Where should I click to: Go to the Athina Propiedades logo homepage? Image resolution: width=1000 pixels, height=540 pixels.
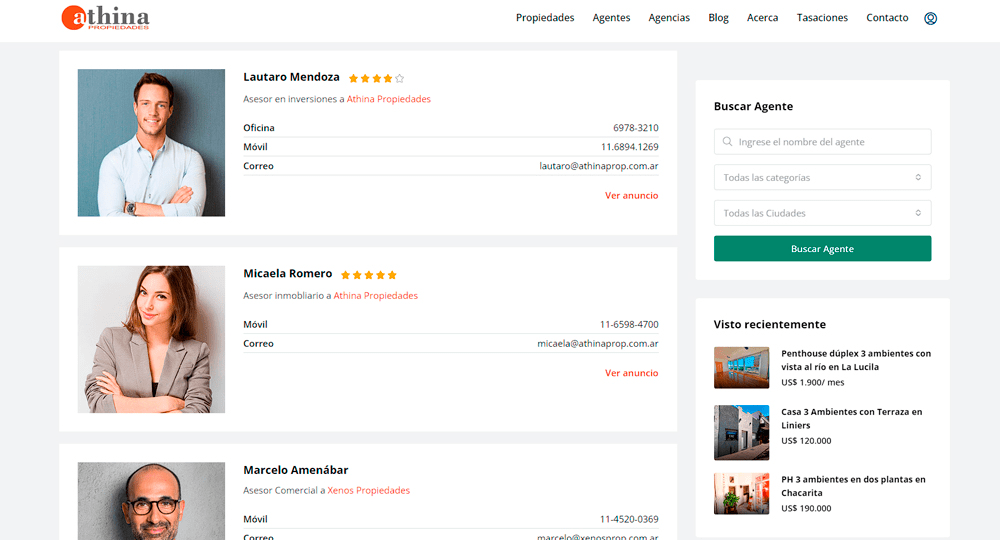coord(105,18)
